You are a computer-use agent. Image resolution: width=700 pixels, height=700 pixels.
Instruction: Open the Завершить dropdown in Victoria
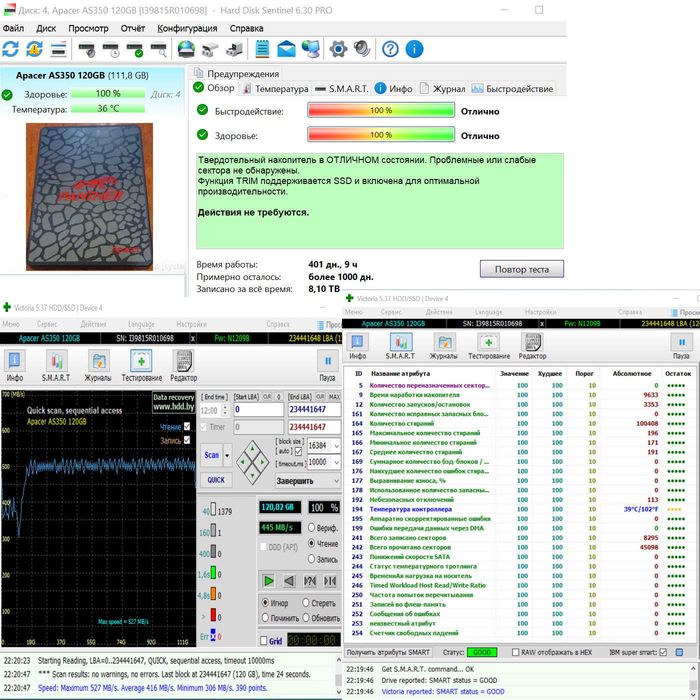point(308,481)
